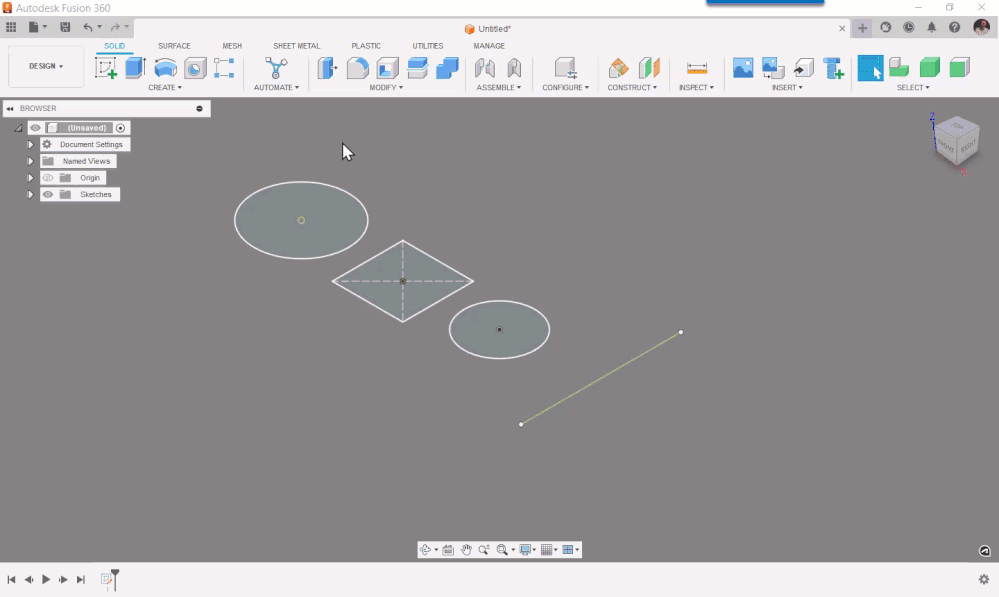Select the Create Sketch tool
The height and width of the screenshot is (597, 999).
pos(106,68)
